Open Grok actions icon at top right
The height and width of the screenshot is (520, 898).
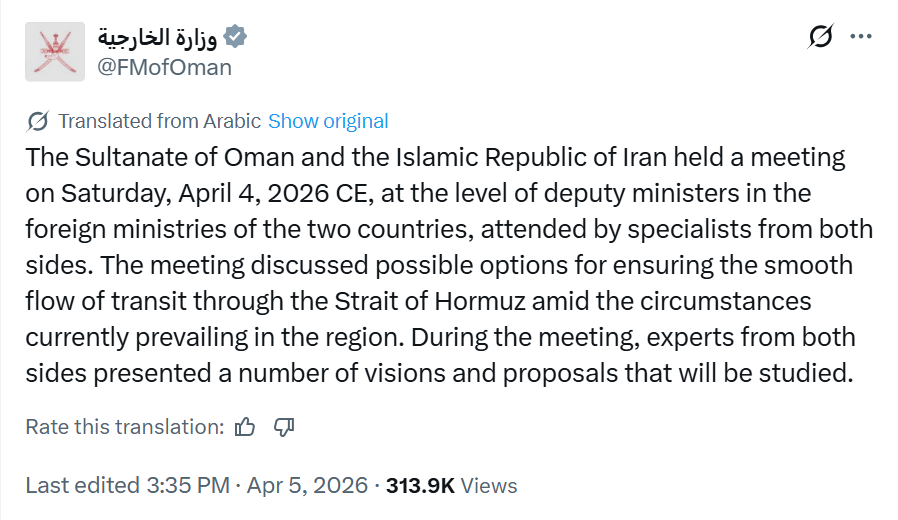pos(820,38)
